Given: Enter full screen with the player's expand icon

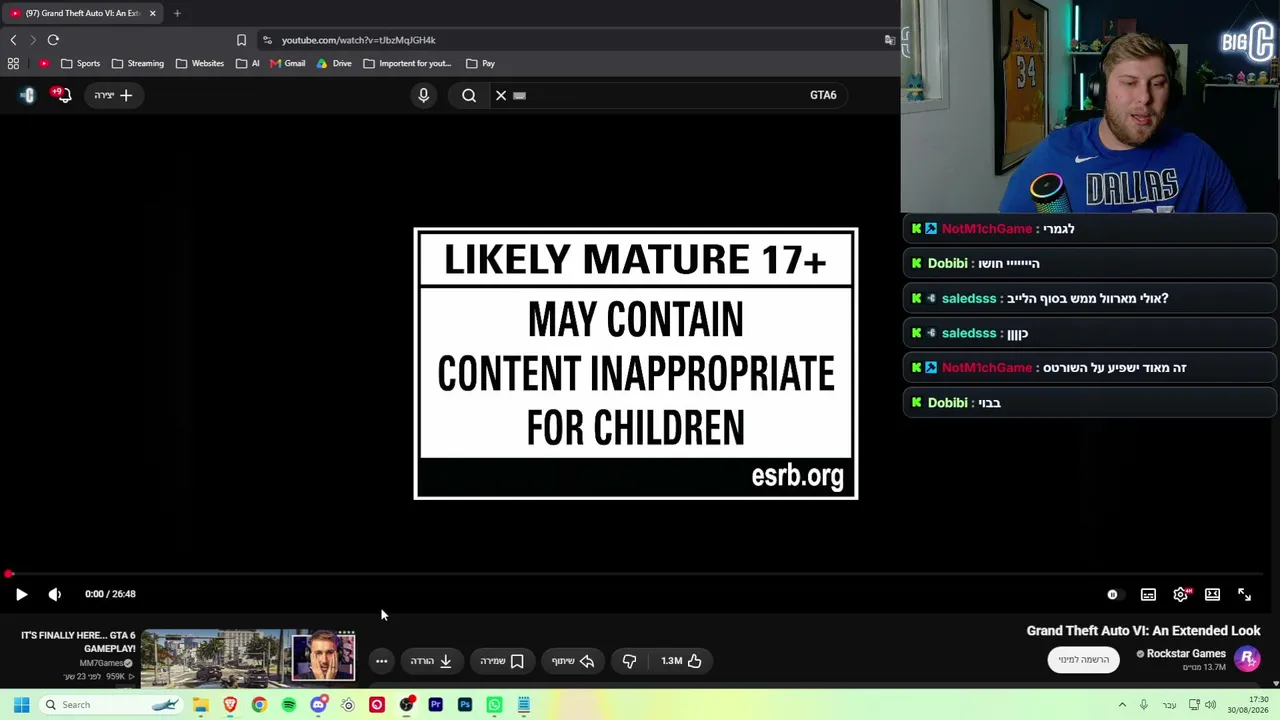Looking at the screenshot, I should point(1244,595).
